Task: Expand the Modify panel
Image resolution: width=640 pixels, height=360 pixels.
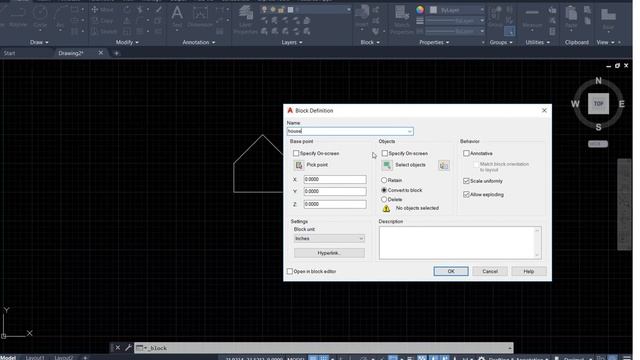Action: coord(127,42)
